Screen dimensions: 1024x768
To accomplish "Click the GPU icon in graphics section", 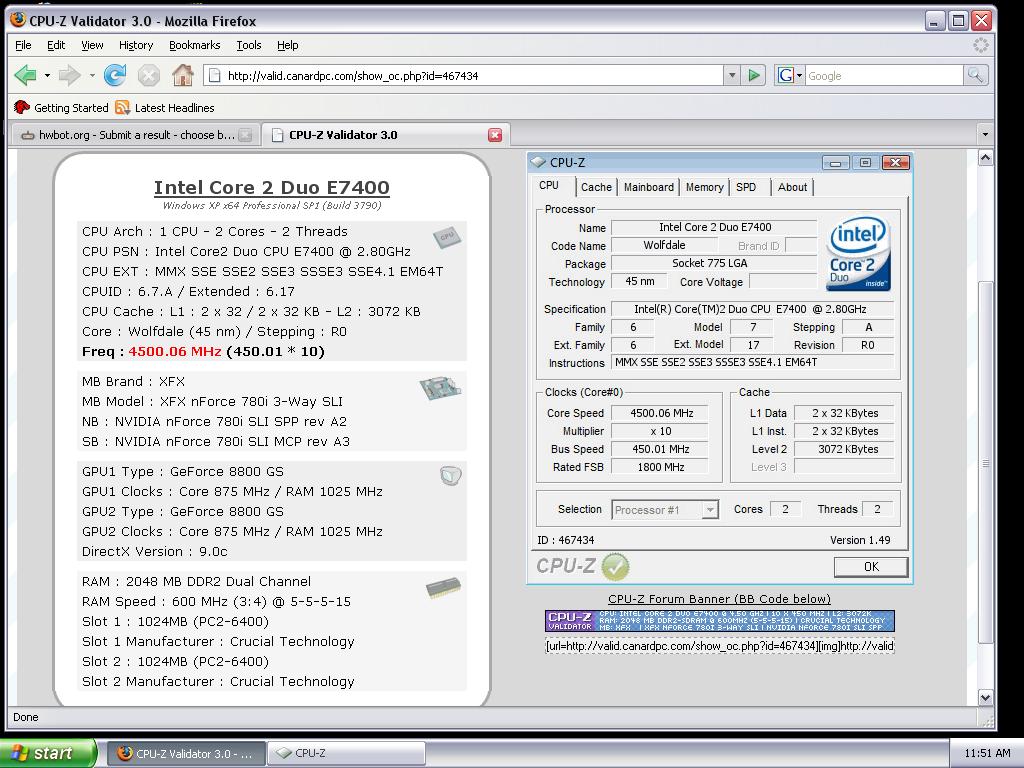I will pos(451,475).
